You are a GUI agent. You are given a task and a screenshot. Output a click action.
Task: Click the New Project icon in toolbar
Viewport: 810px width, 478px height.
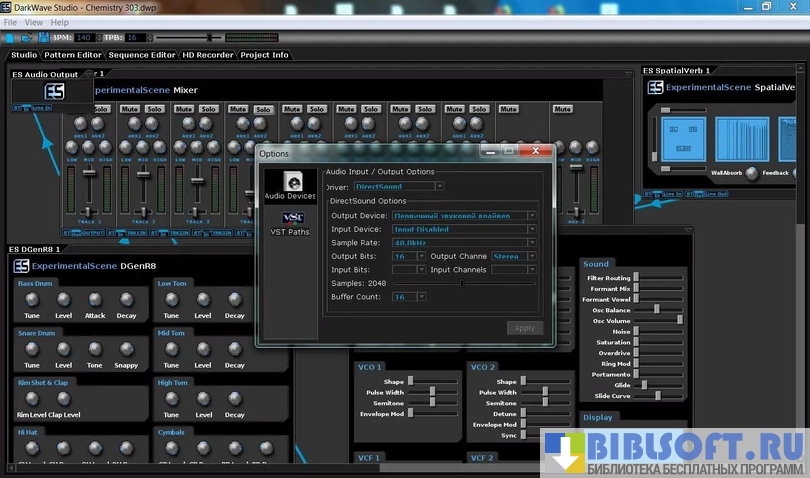(10, 38)
